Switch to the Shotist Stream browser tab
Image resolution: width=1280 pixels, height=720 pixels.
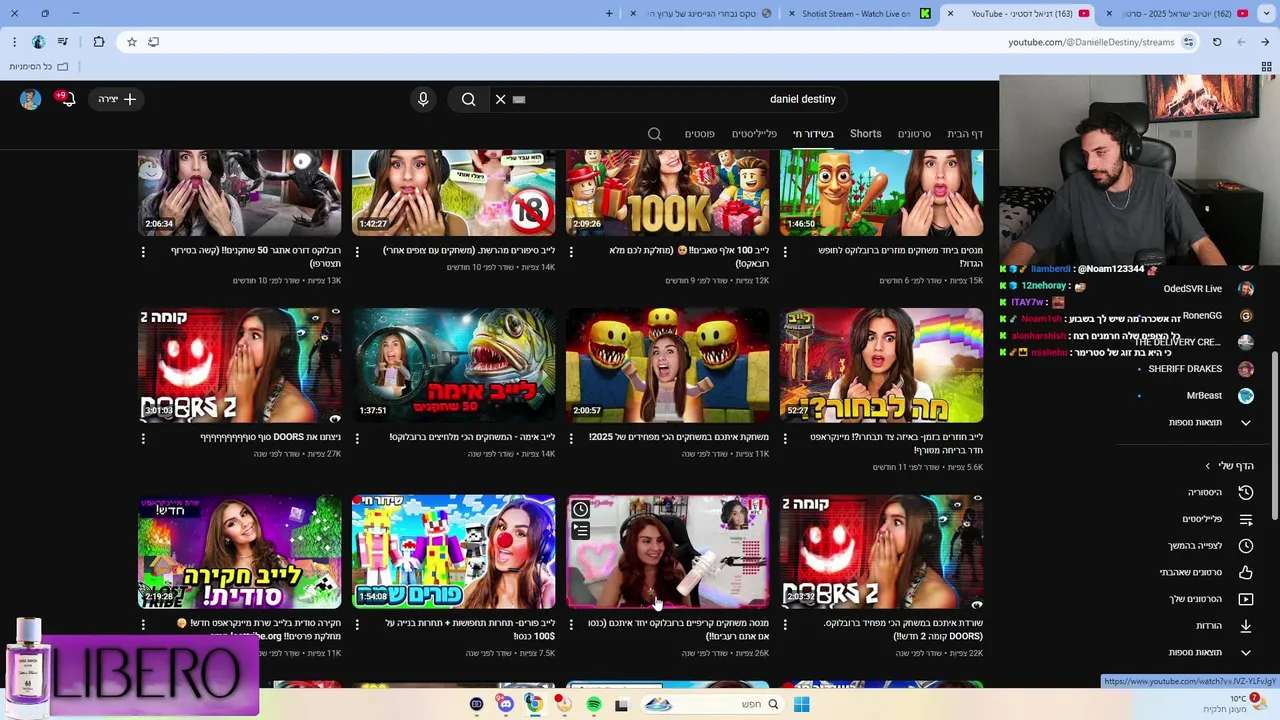(x=862, y=13)
